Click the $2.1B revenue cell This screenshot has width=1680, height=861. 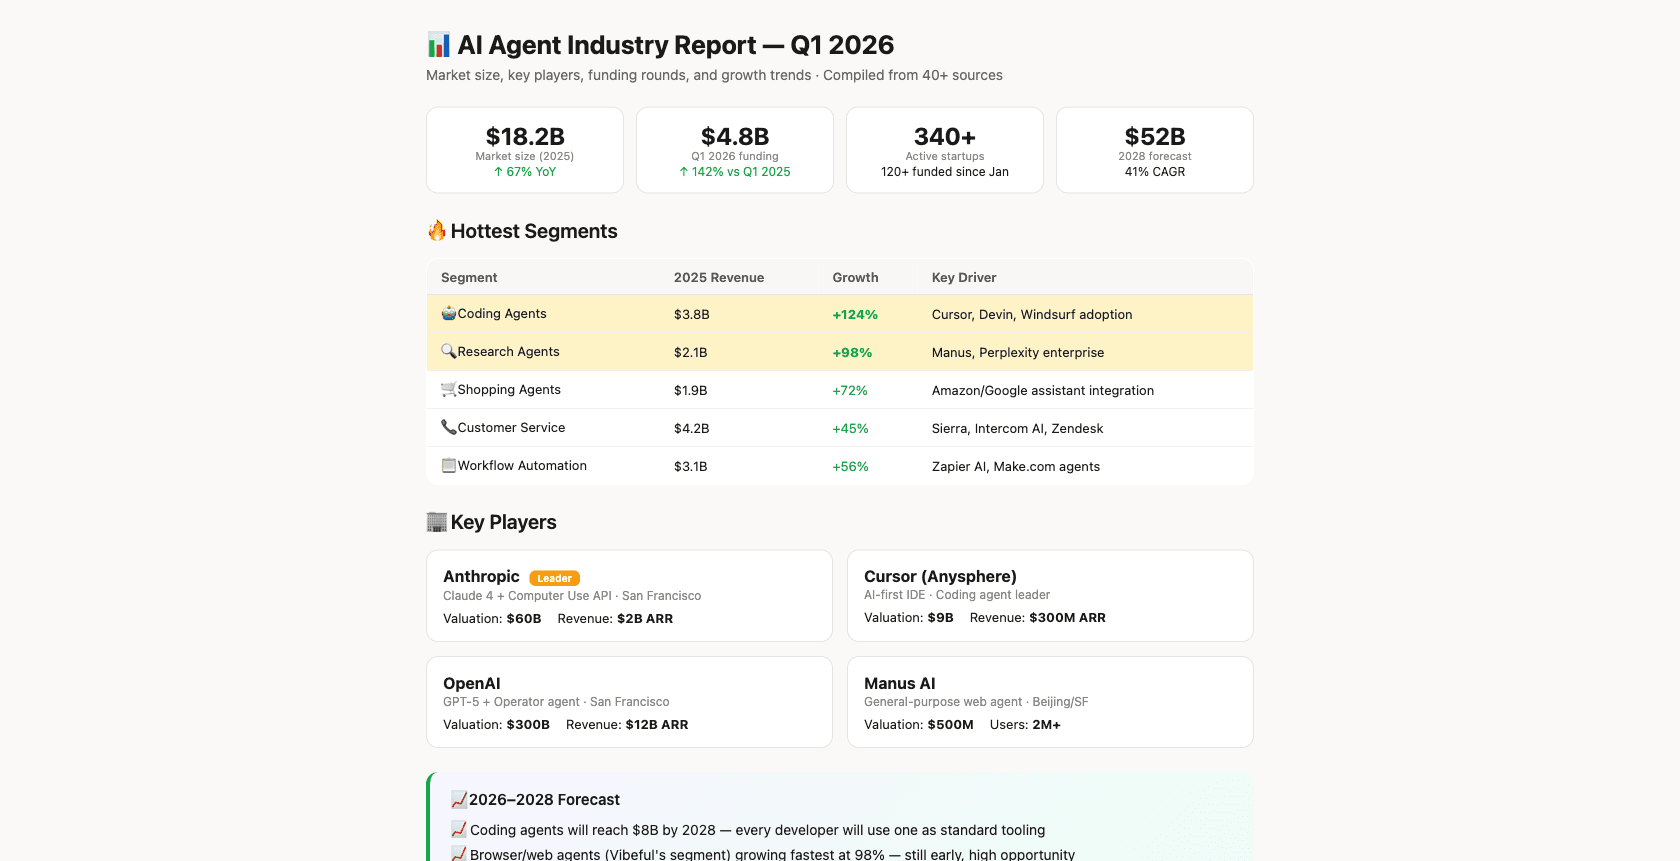[x=690, y=353]
